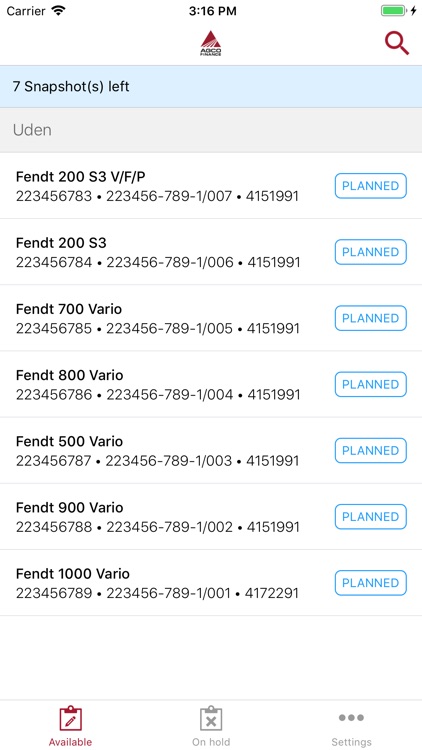Screen dimensions: 422x750
Task: Switch to the On hold tab label
Action: [x=211, y=742]
